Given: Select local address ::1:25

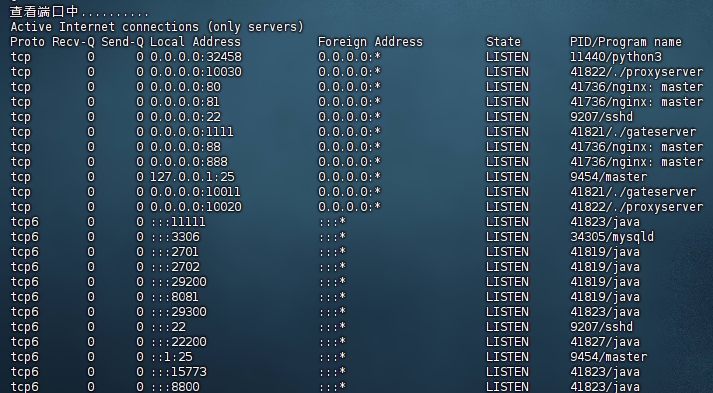Looking at the screenshot, I should (x=171, y=357).
